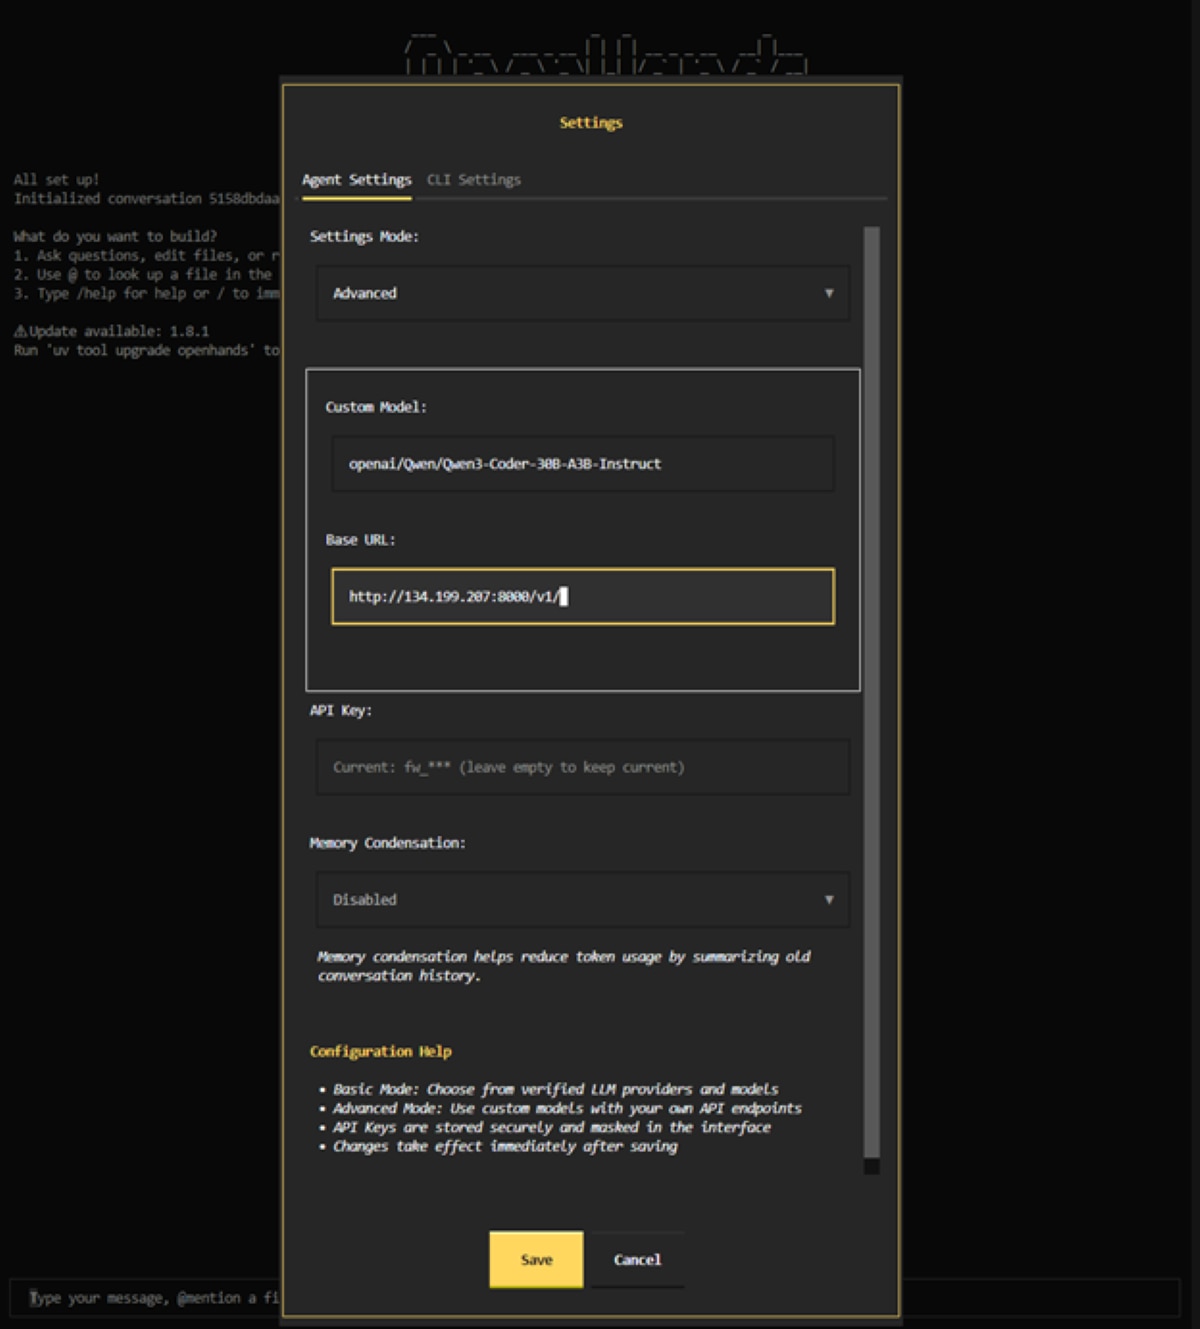Focus the message input at the bottom
This screenshot has width=1200, height=1329.
[x=150, y=1298]
